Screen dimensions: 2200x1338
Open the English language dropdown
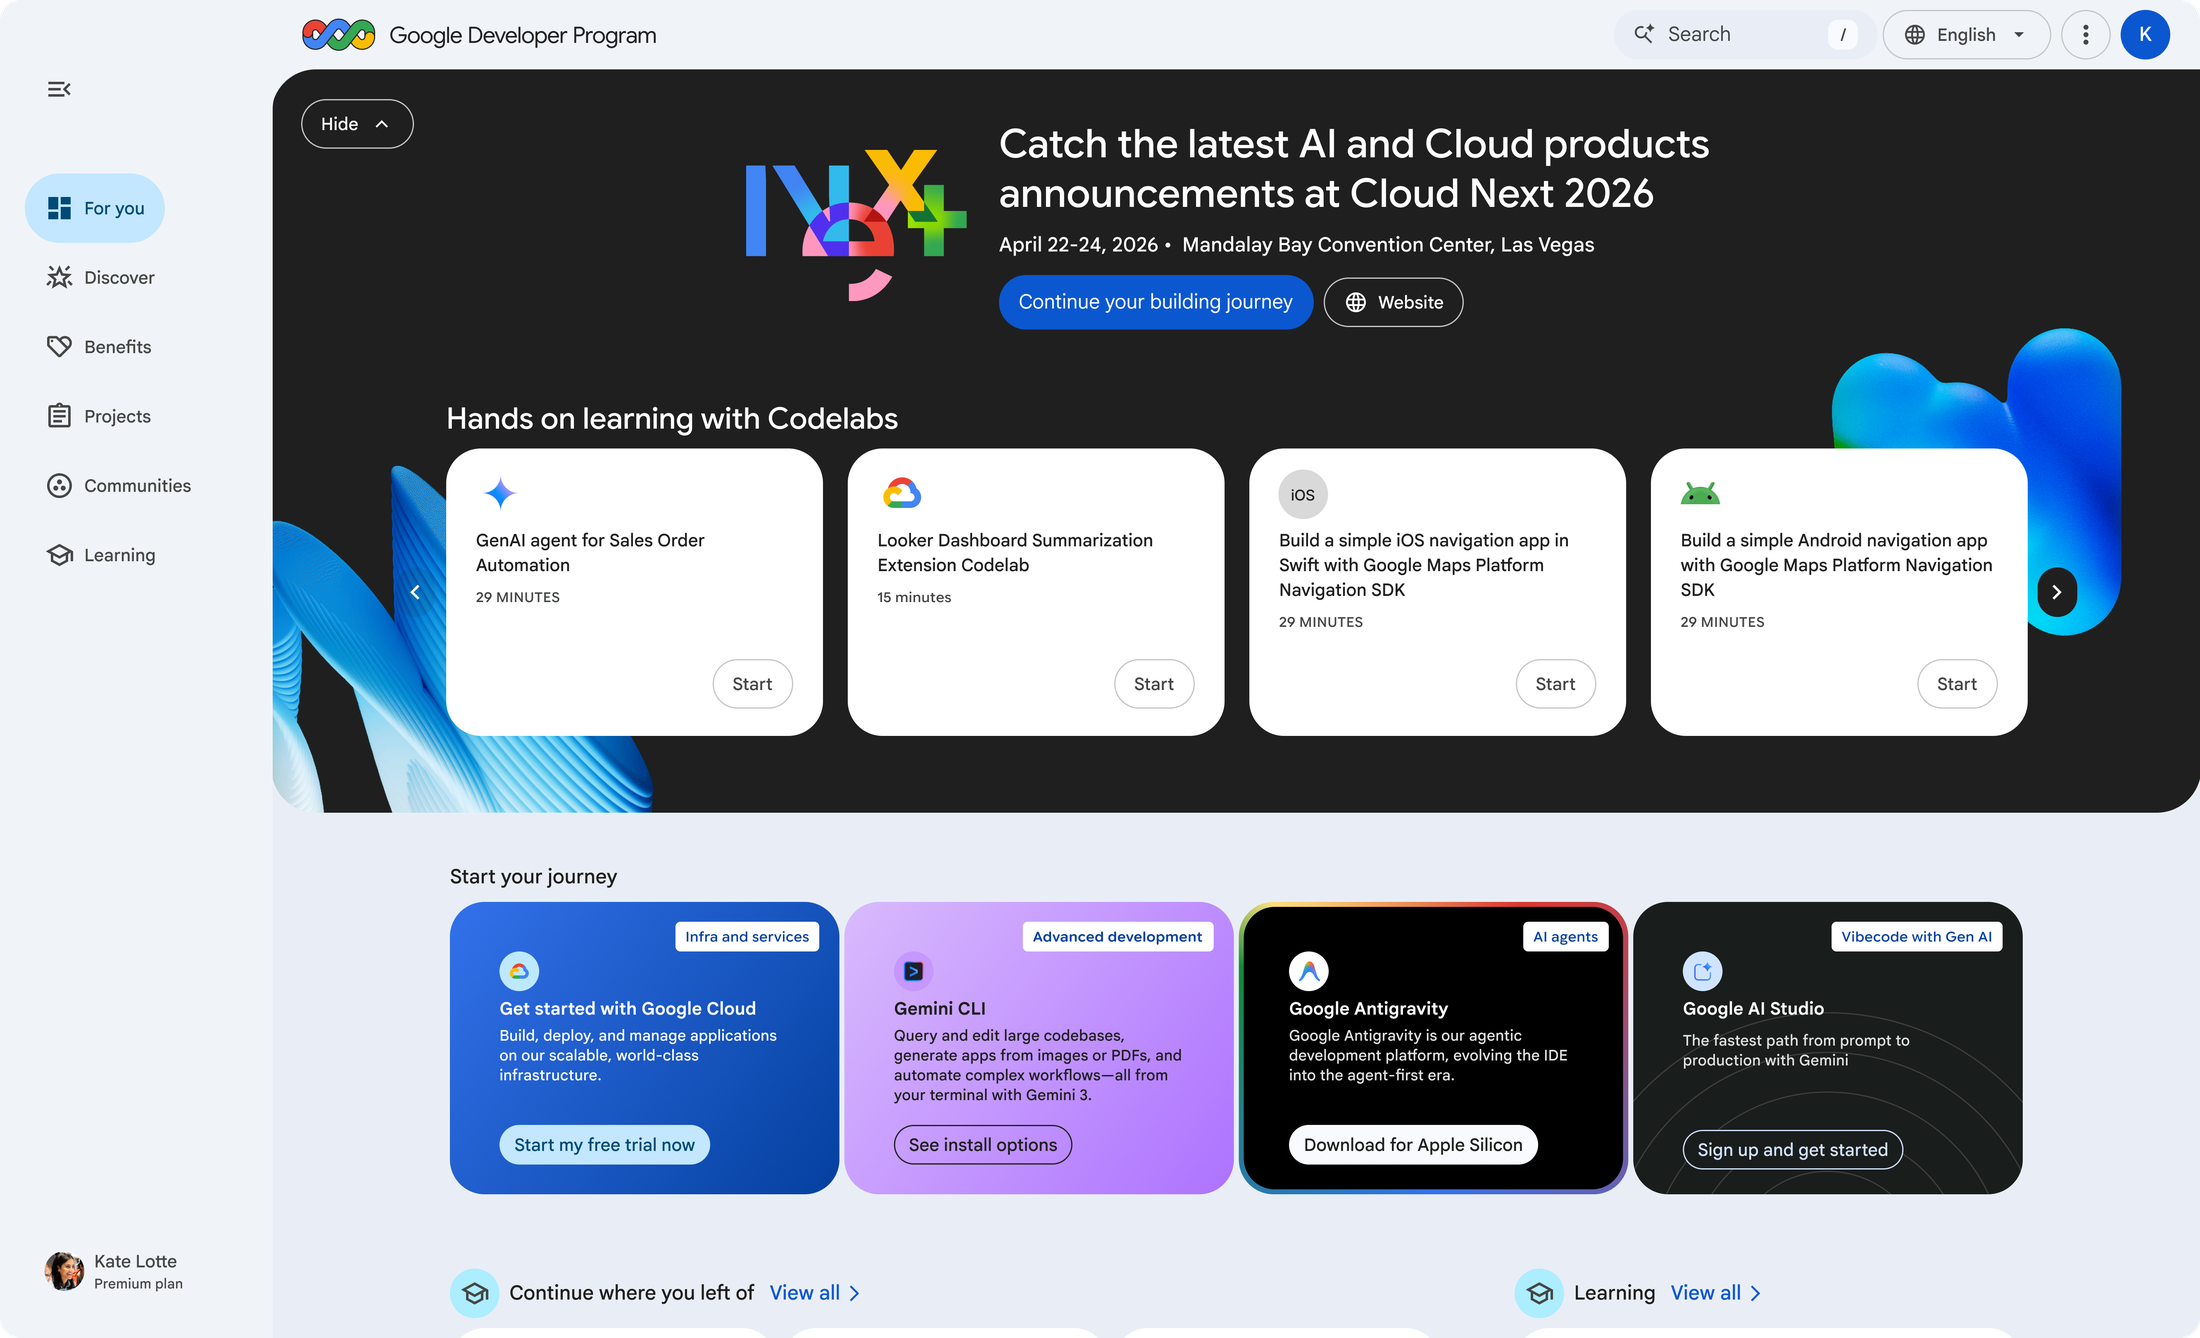click(1965, 34)
